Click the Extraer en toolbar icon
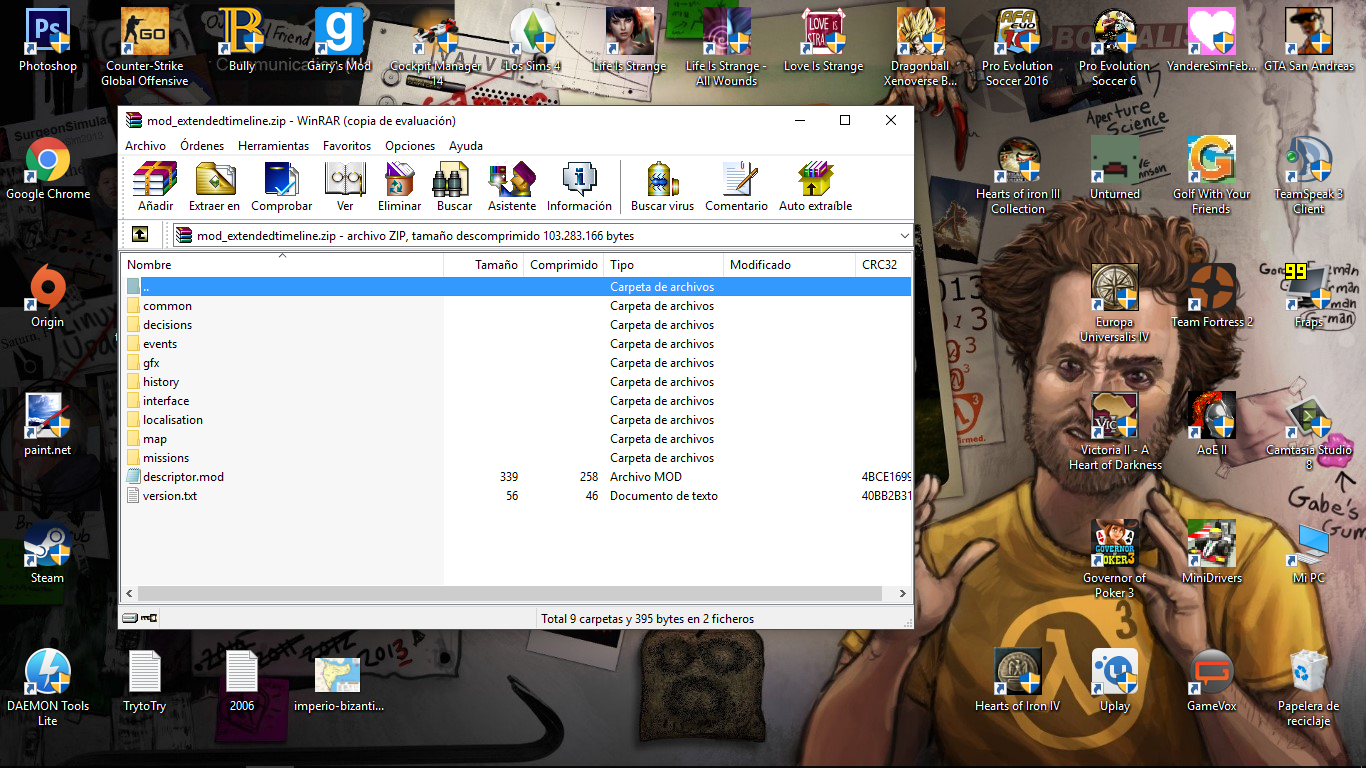Image resolution: width=1366 pixels, height=768 pixels. click(214, 187)
